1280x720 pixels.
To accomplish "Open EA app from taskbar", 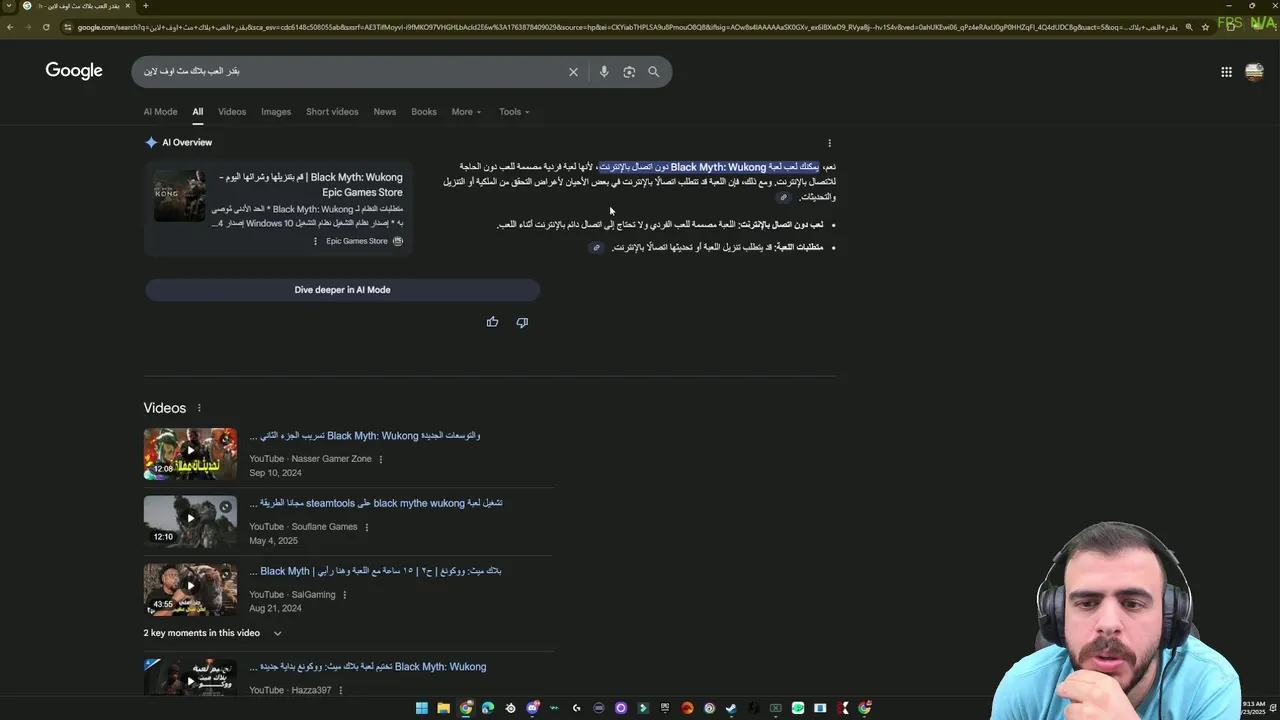I will [687, 708].
